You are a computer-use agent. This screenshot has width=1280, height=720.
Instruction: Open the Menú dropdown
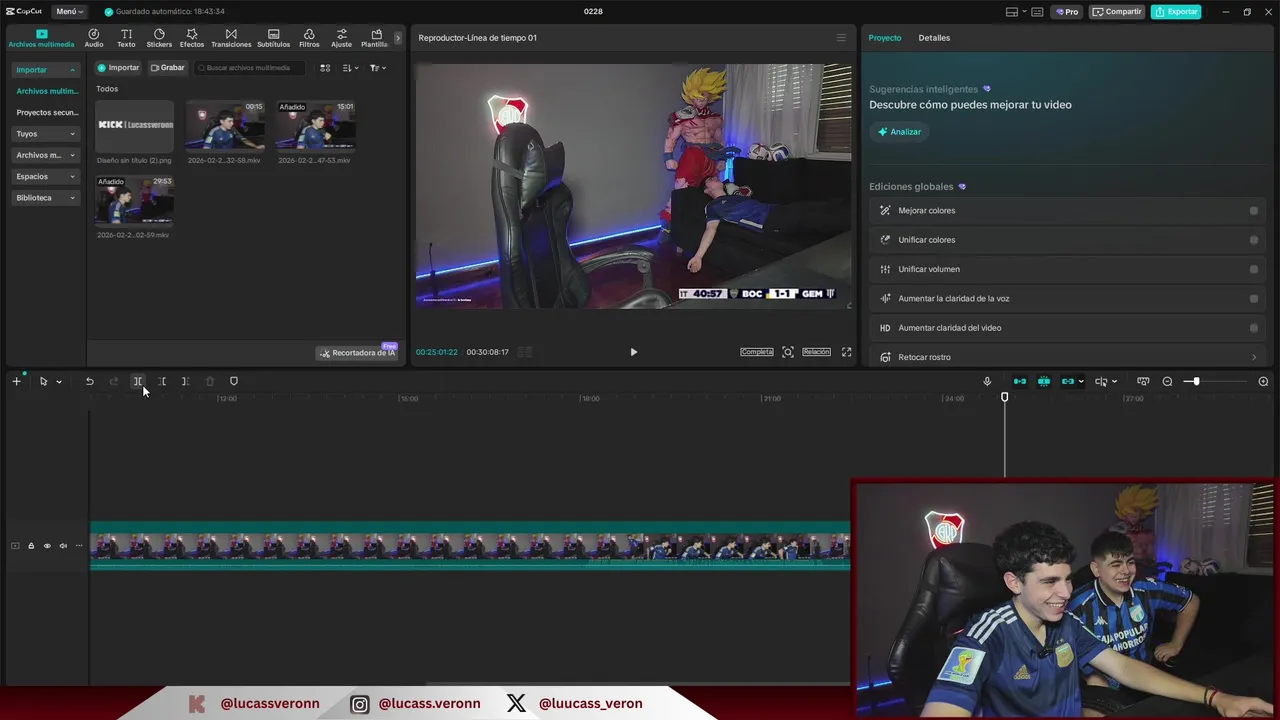click(x=69, y=12)
